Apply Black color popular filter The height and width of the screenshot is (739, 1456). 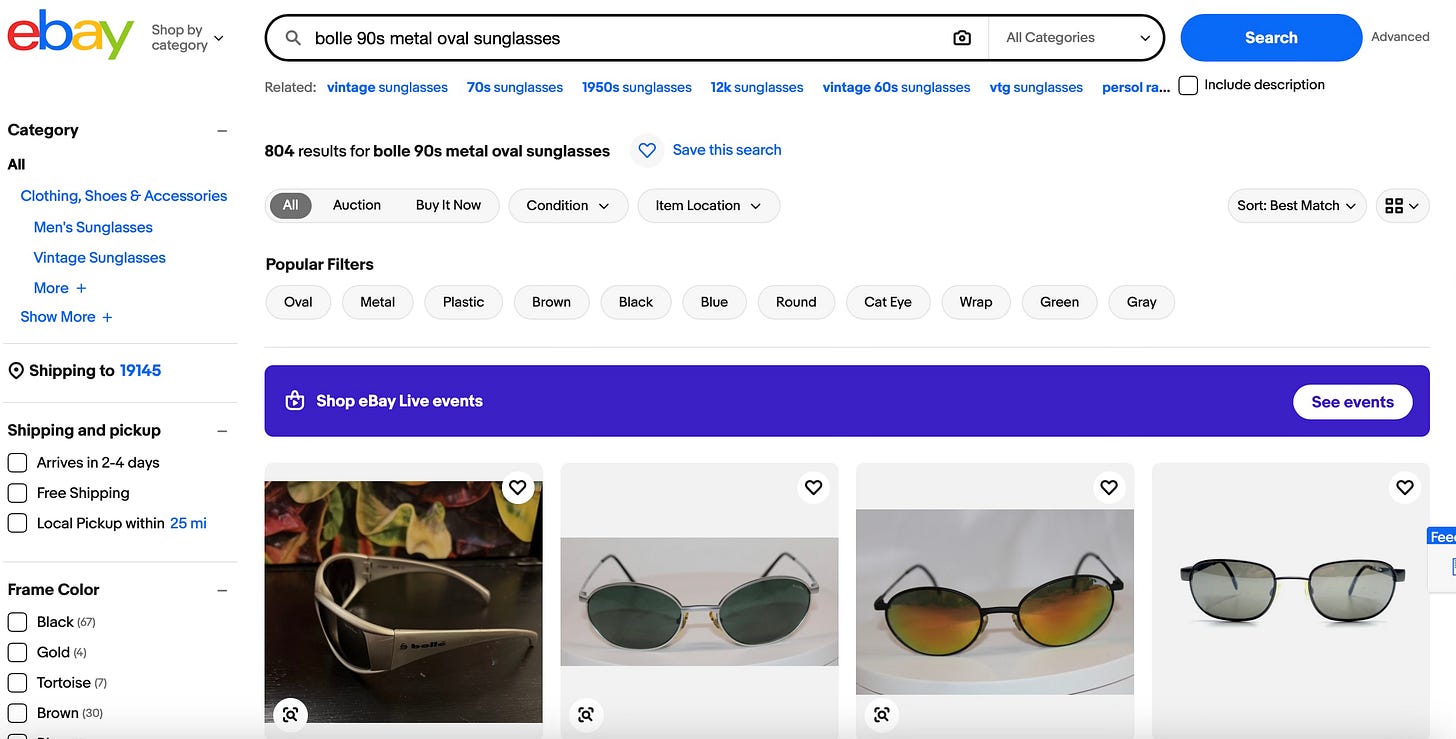point(636,302)
